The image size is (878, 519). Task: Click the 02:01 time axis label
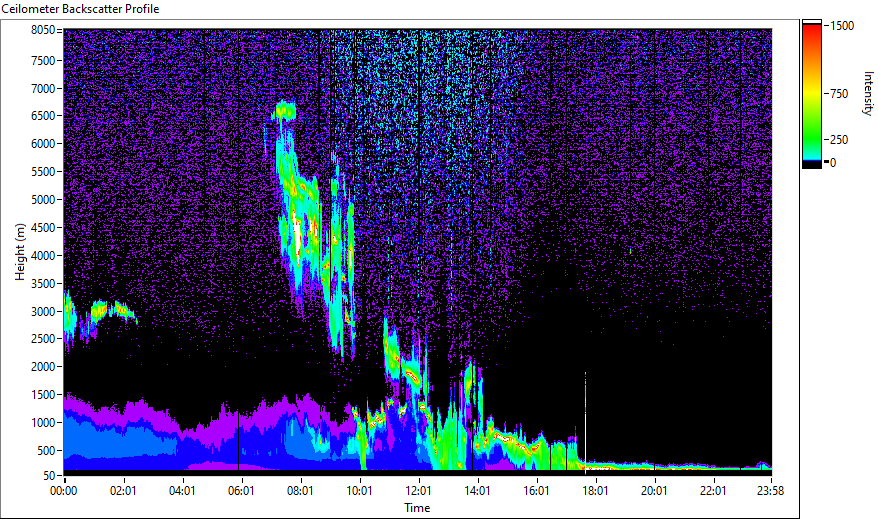(x=123, y=491)
